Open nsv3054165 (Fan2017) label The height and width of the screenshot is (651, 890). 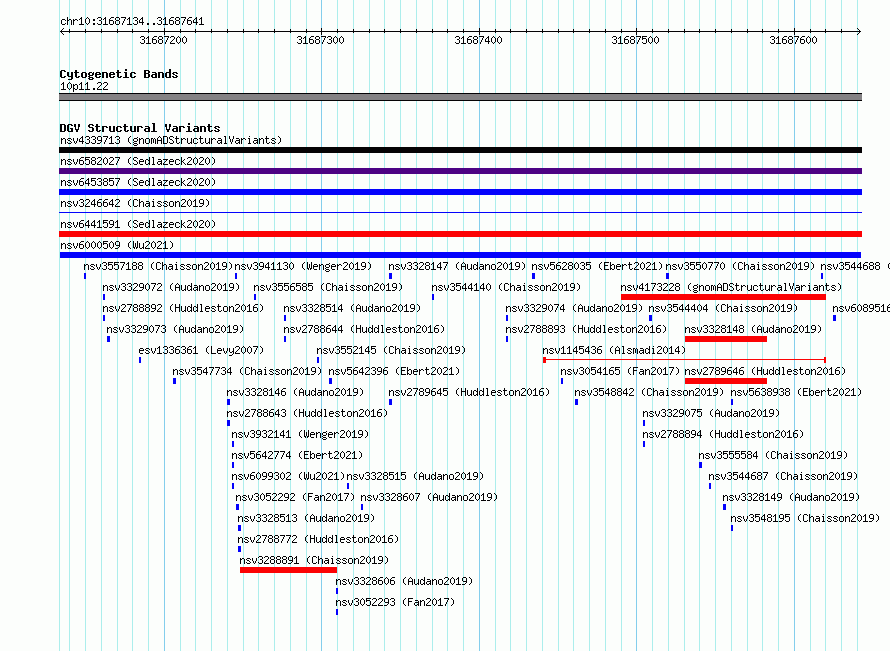click(620, 371)
